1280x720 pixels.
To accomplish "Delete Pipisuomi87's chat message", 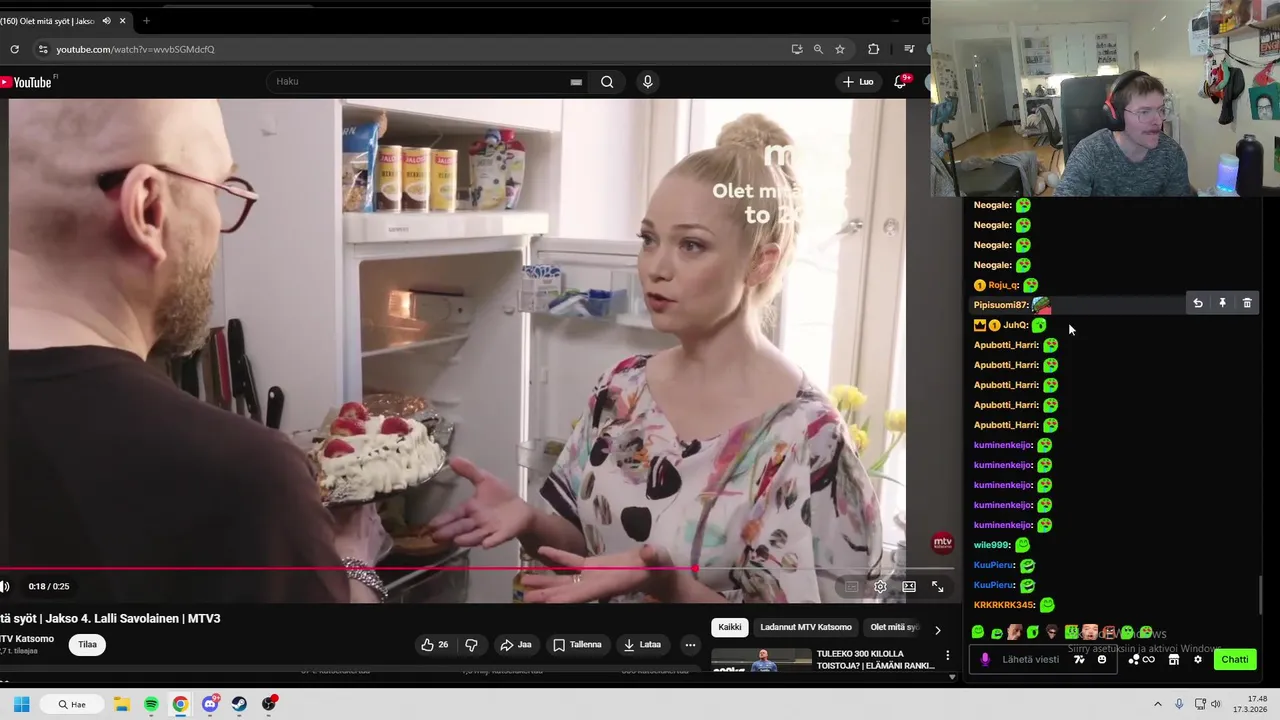I will (x=1247, y=303).
